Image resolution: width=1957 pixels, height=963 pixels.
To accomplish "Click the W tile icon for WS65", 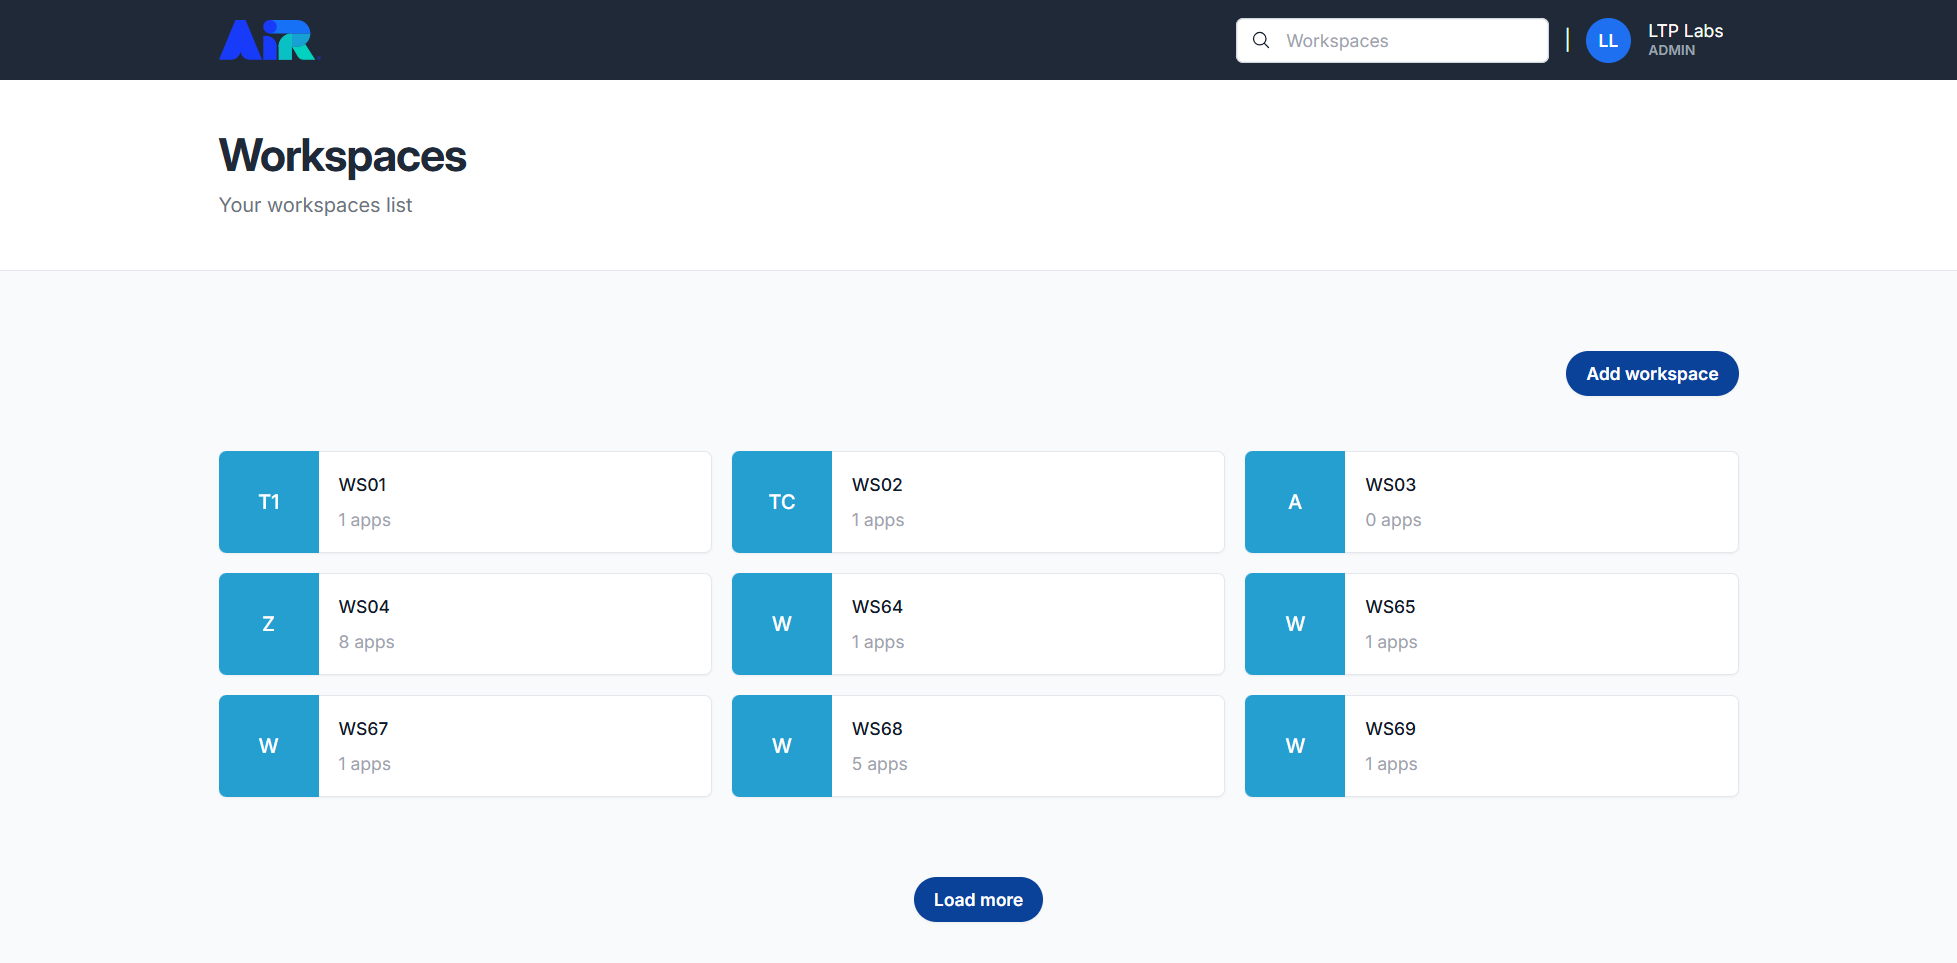I will coord(1294,624).
